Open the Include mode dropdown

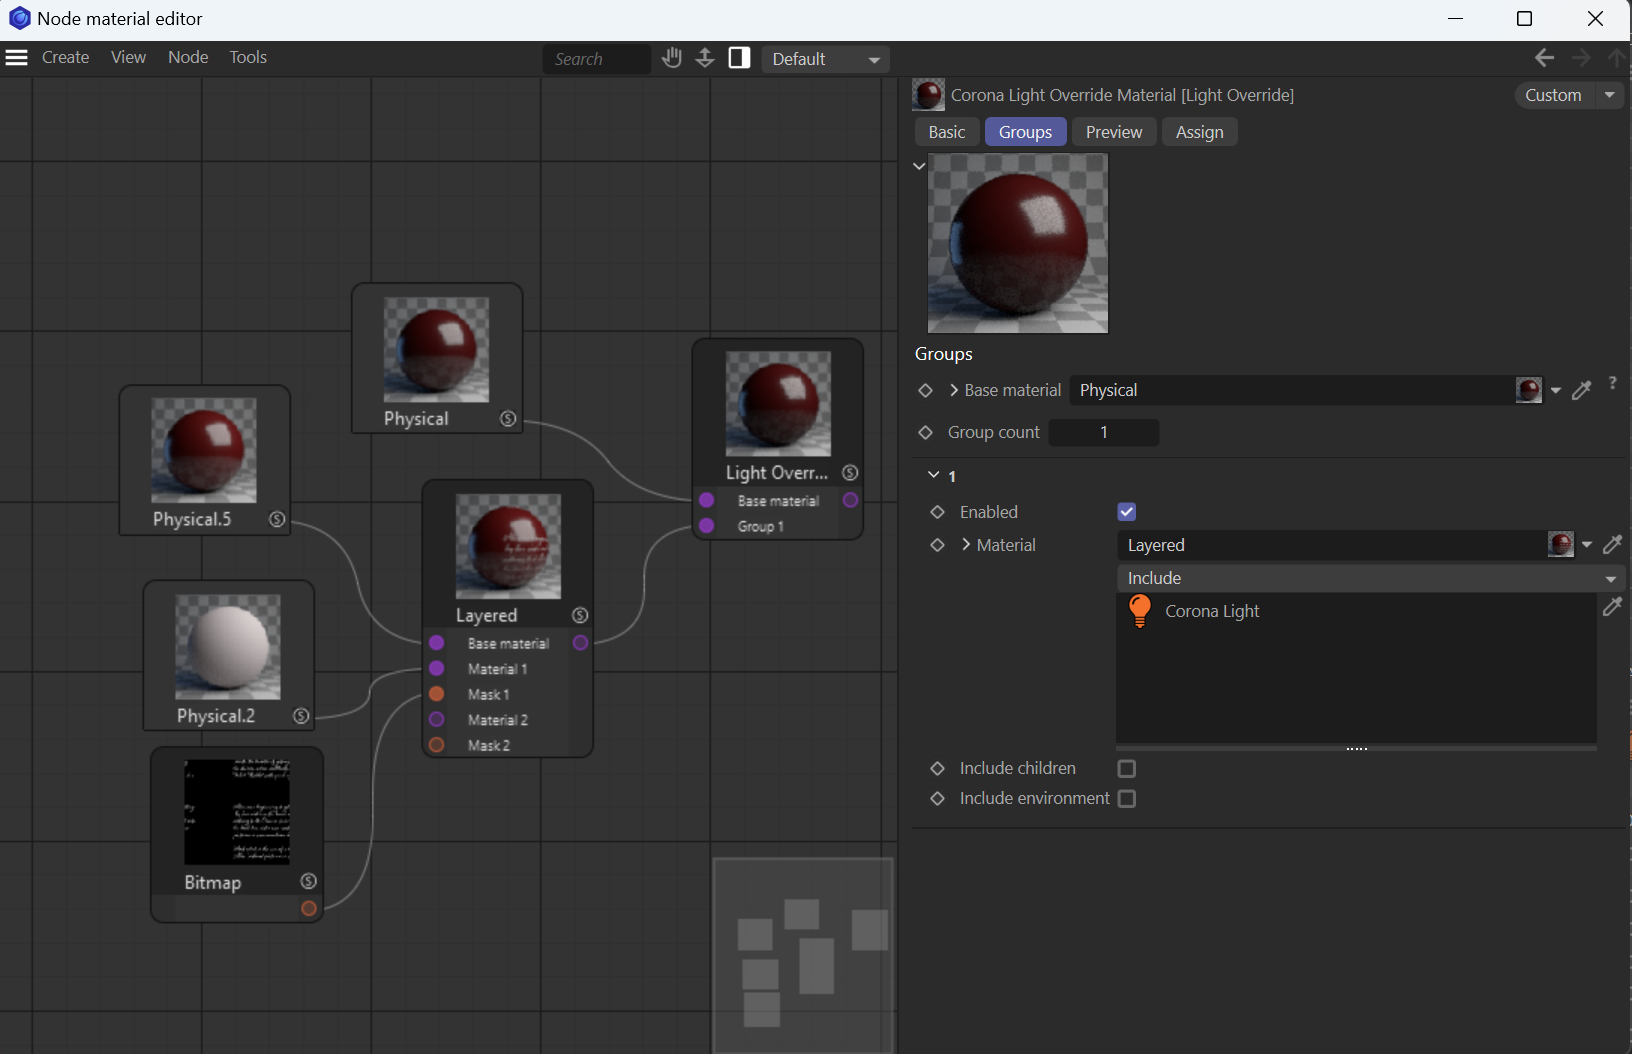point(1370,578)
